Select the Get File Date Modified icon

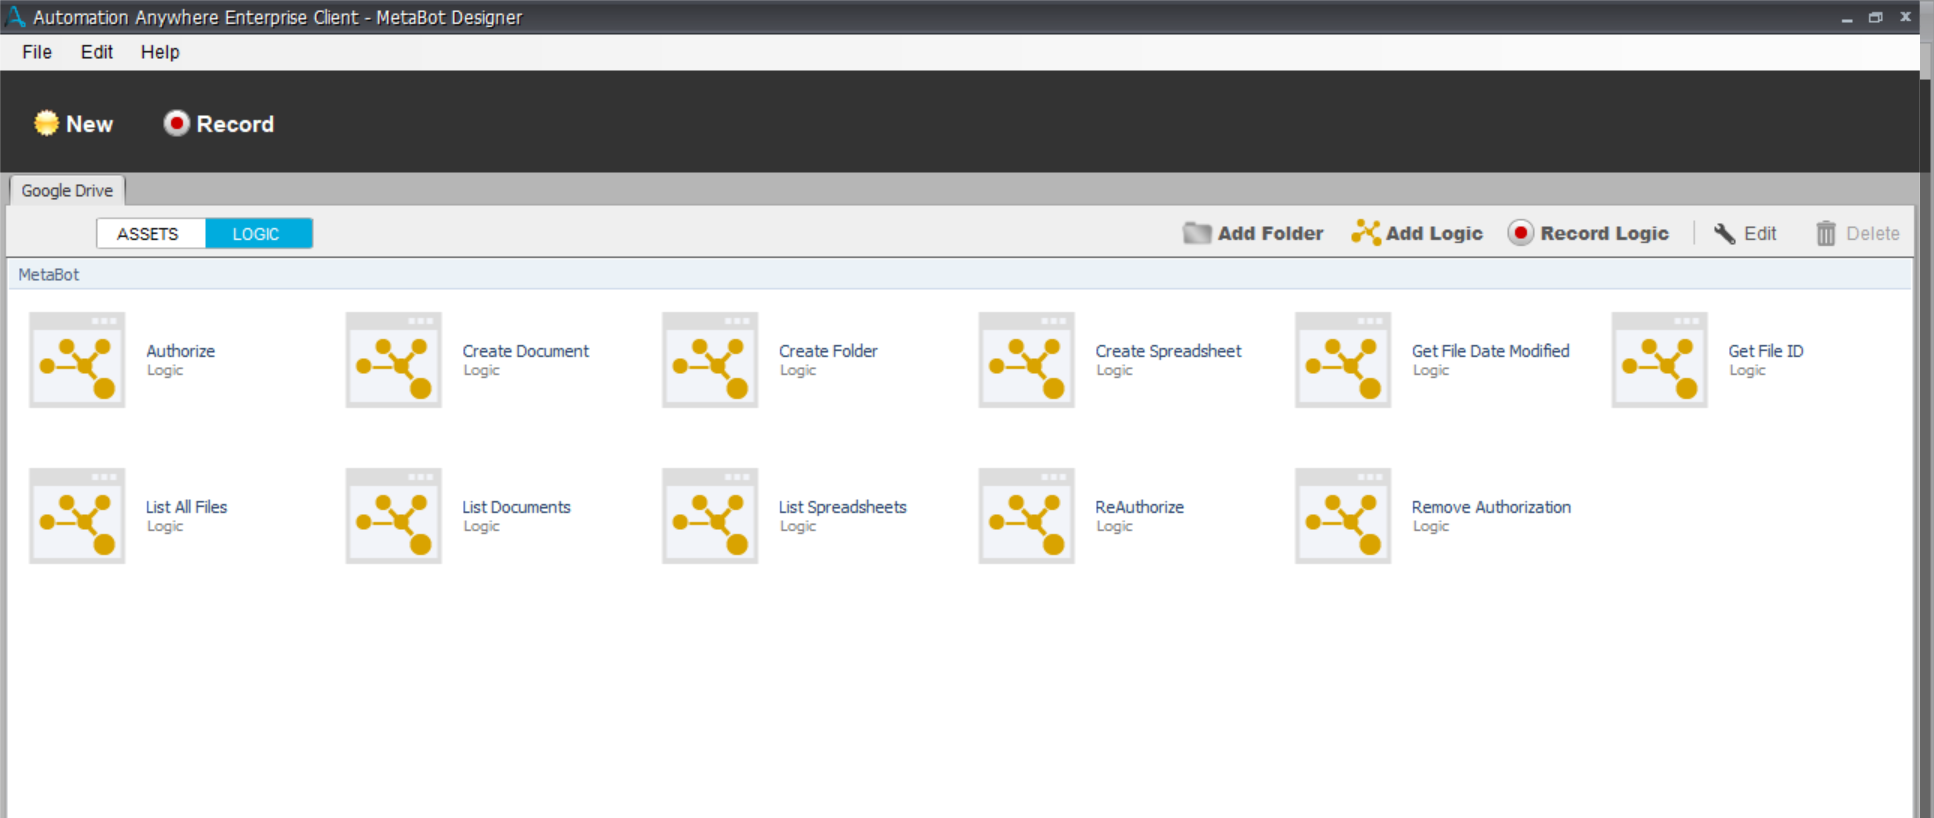point(1343,360)
